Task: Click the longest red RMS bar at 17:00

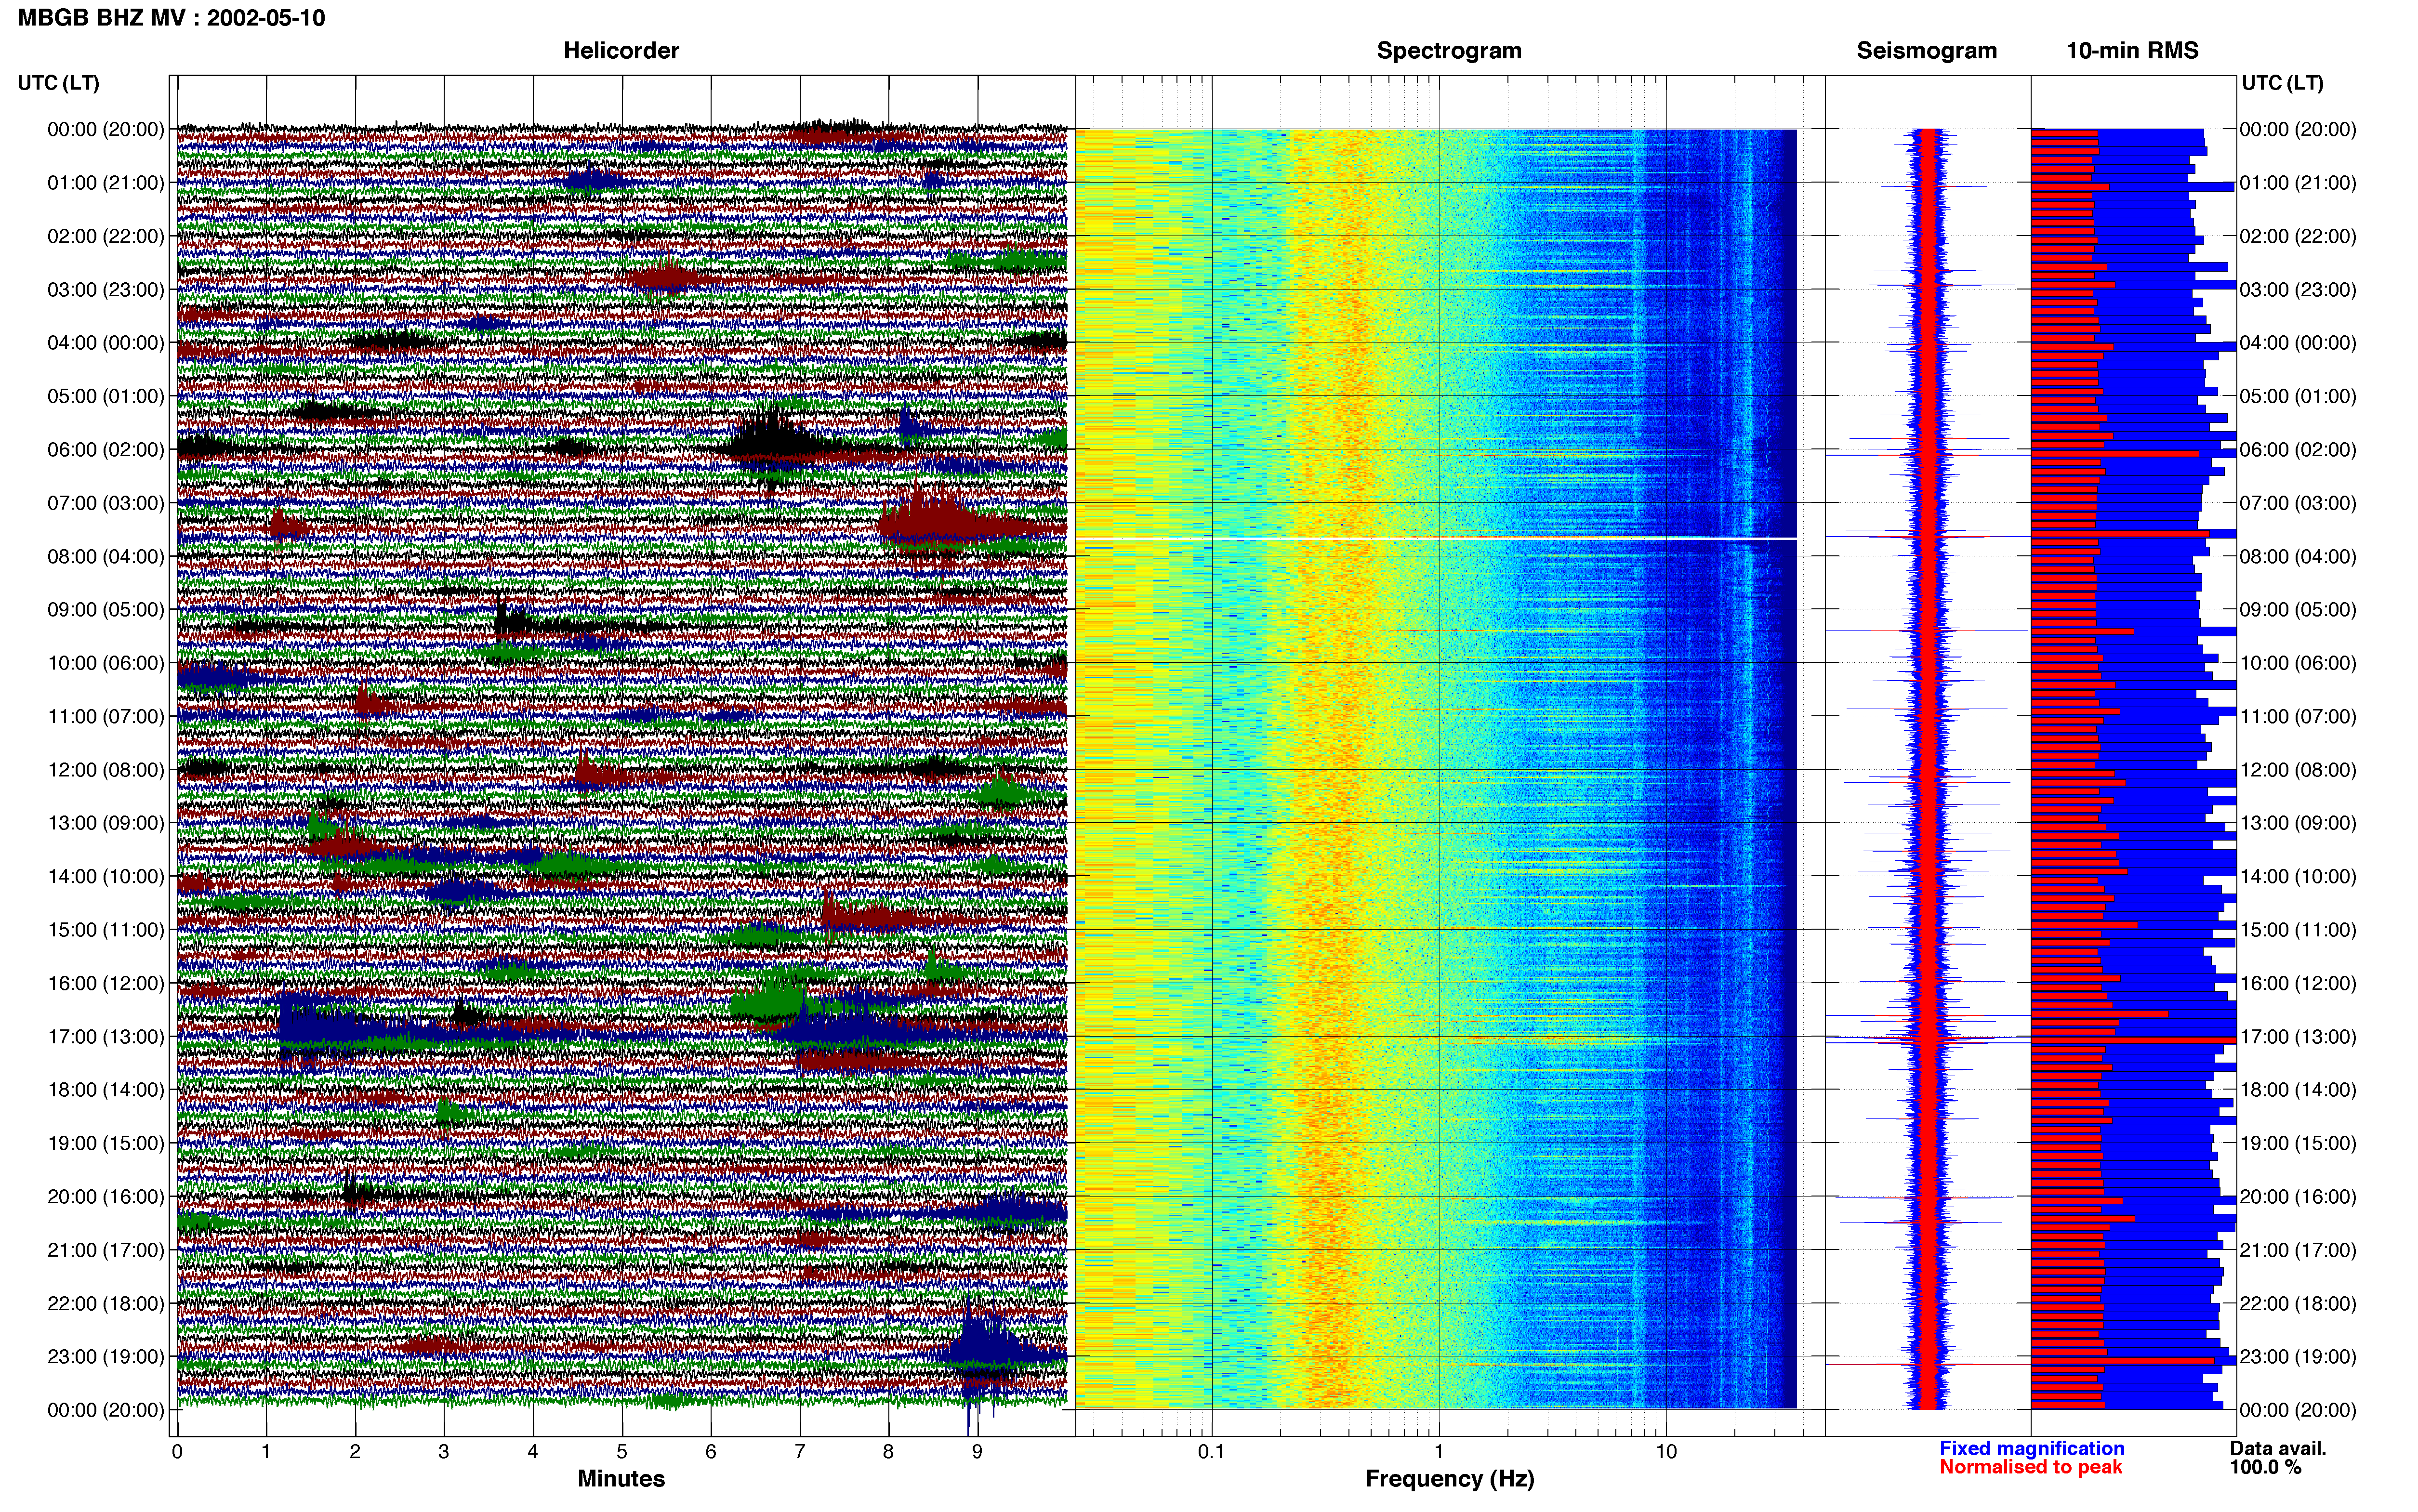Action: tap(2133, 1041)
